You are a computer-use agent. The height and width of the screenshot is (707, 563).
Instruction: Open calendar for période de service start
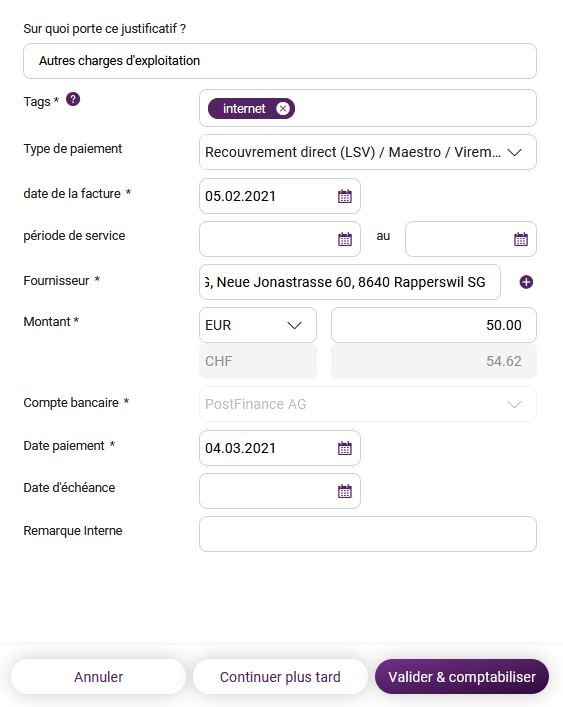(345, 239)
